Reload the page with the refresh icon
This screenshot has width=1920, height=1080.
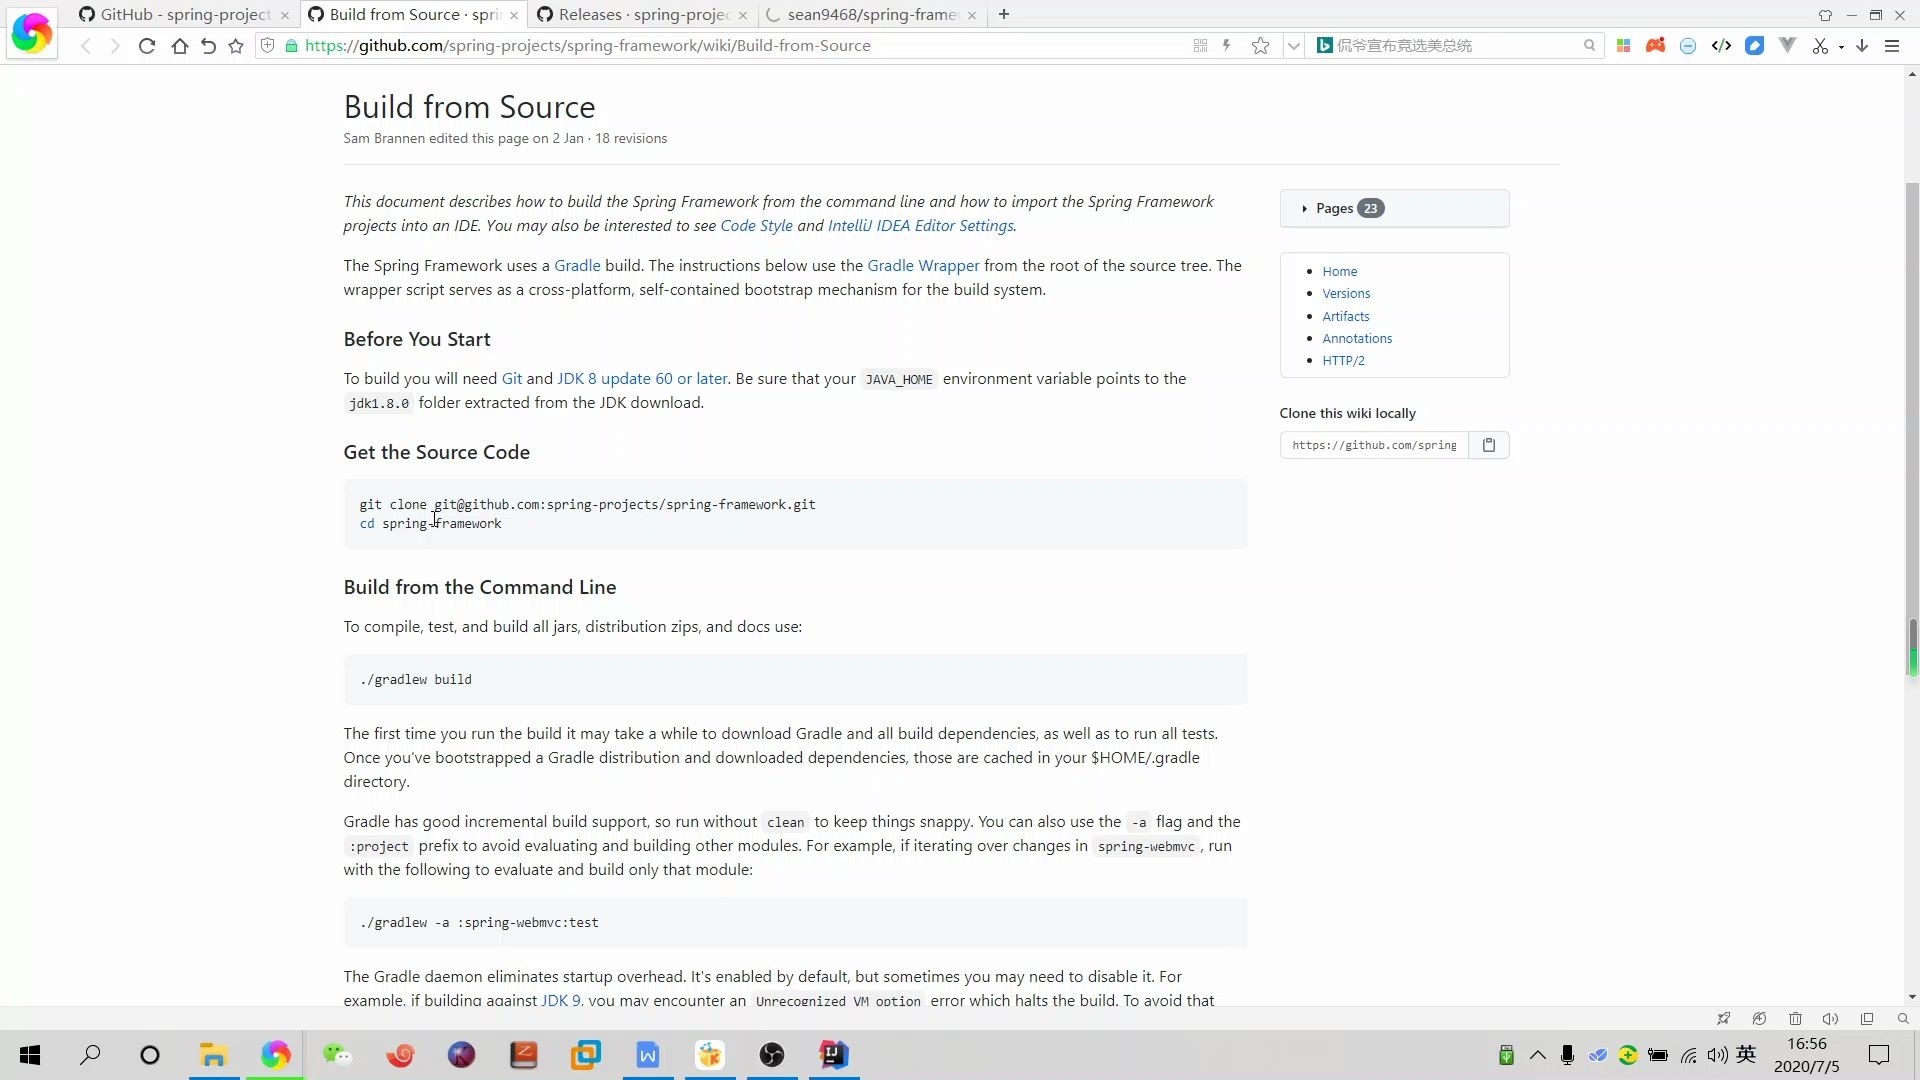[147, 46]
